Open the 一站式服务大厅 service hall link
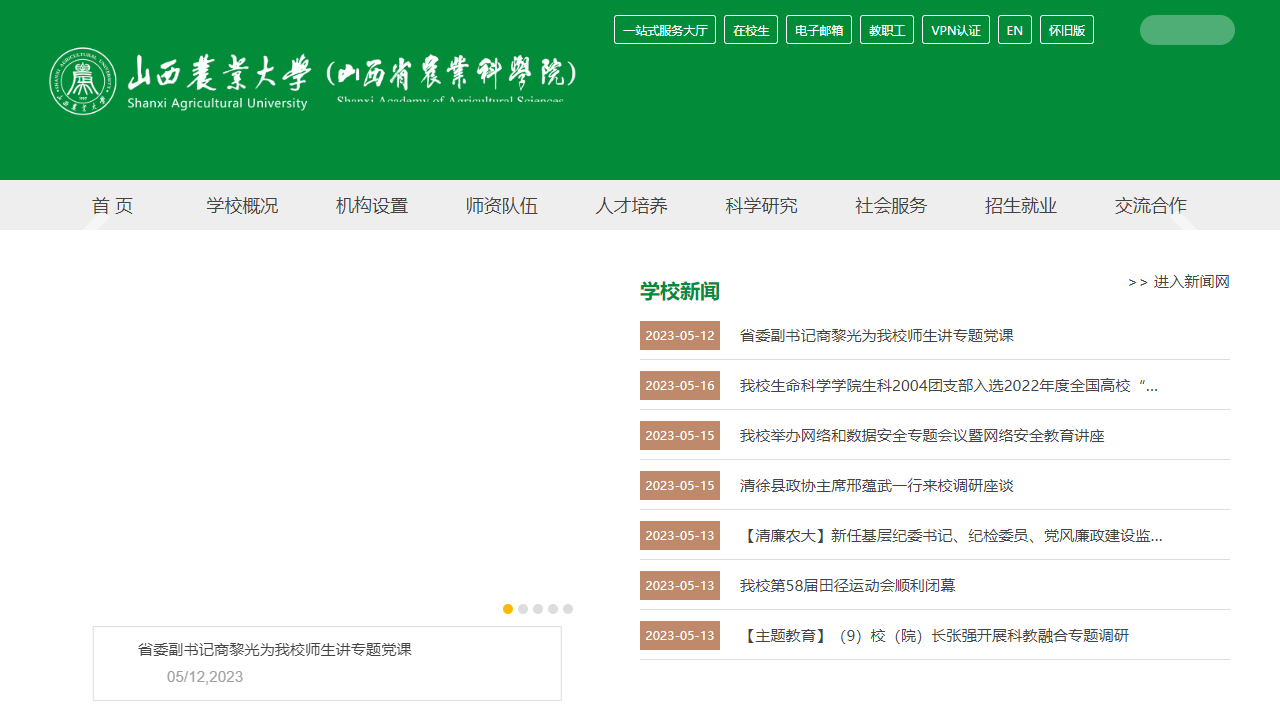1280x720 pixels. coord(664,30)
